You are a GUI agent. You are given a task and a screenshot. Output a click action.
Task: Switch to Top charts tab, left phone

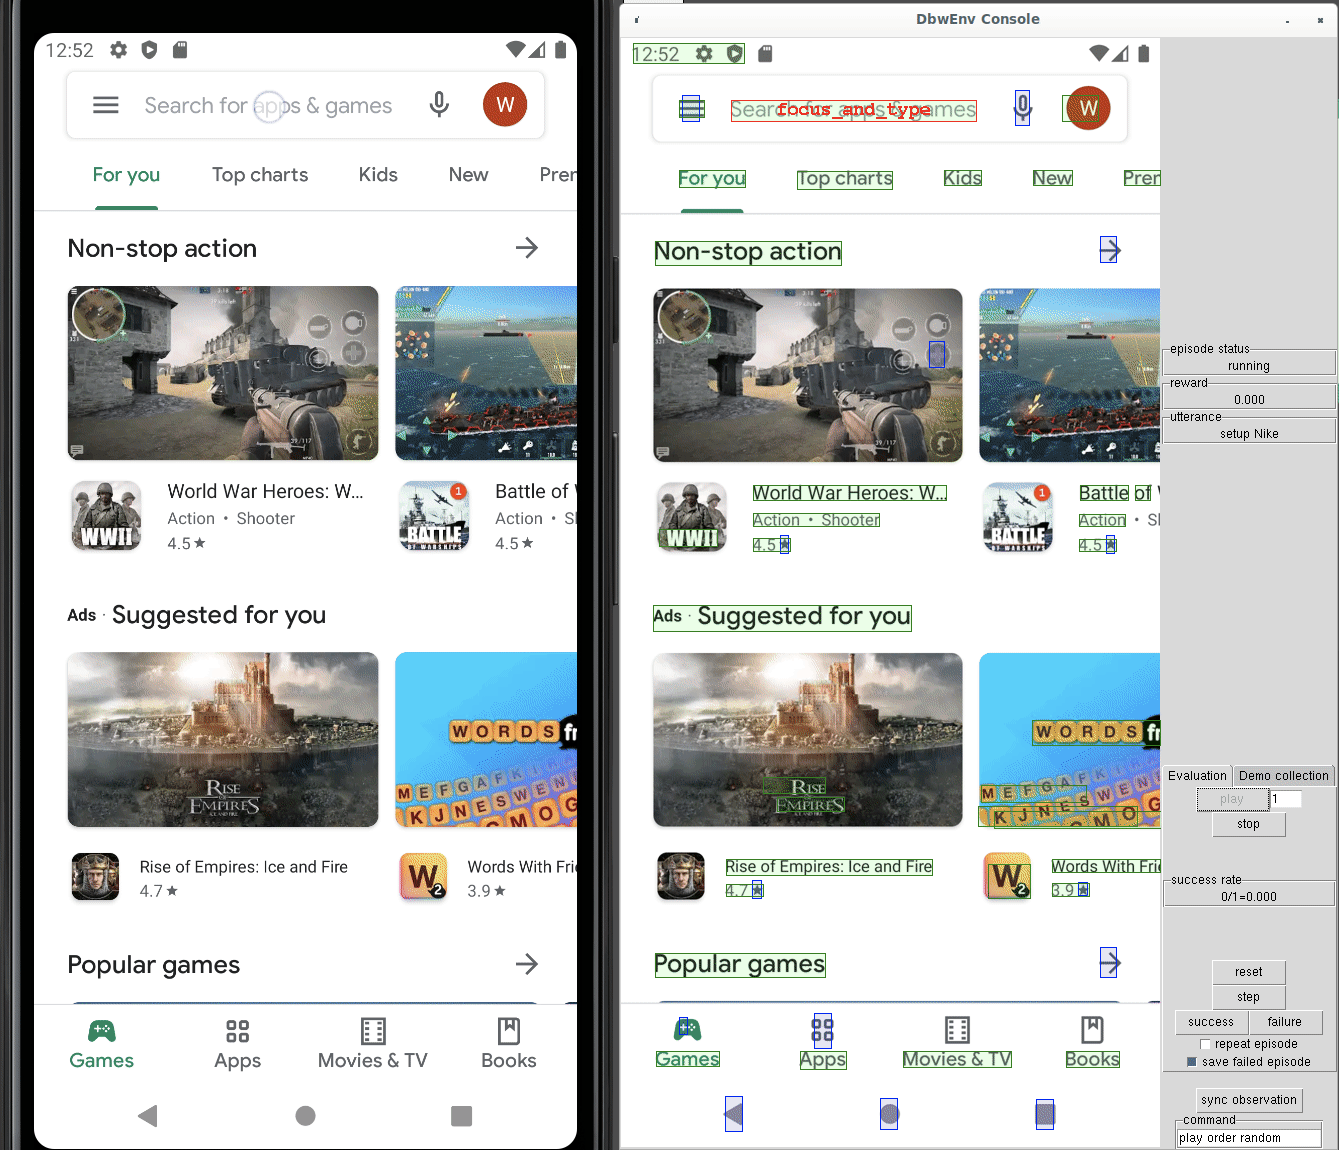click(x=260, y=175)
